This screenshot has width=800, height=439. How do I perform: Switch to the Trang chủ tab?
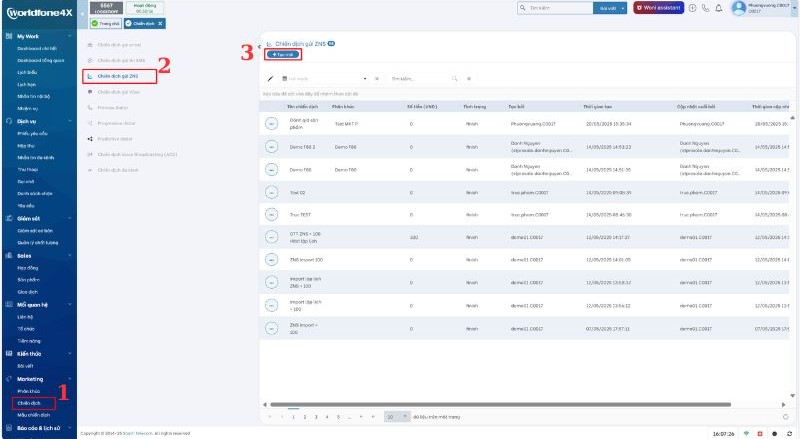pyautogui.click(x=107, y=22)
